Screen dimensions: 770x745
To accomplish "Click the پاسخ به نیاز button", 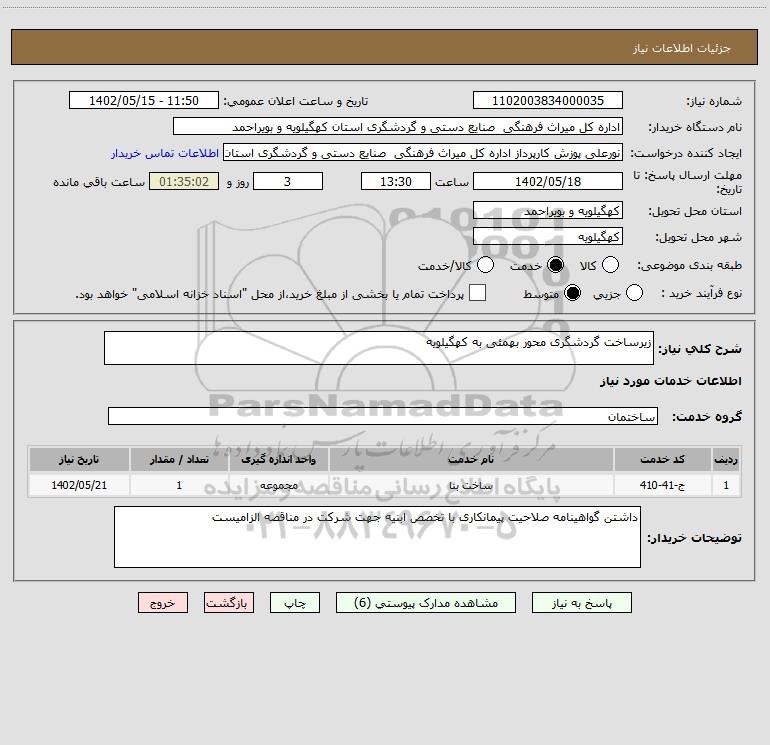I will pos(581,603).
